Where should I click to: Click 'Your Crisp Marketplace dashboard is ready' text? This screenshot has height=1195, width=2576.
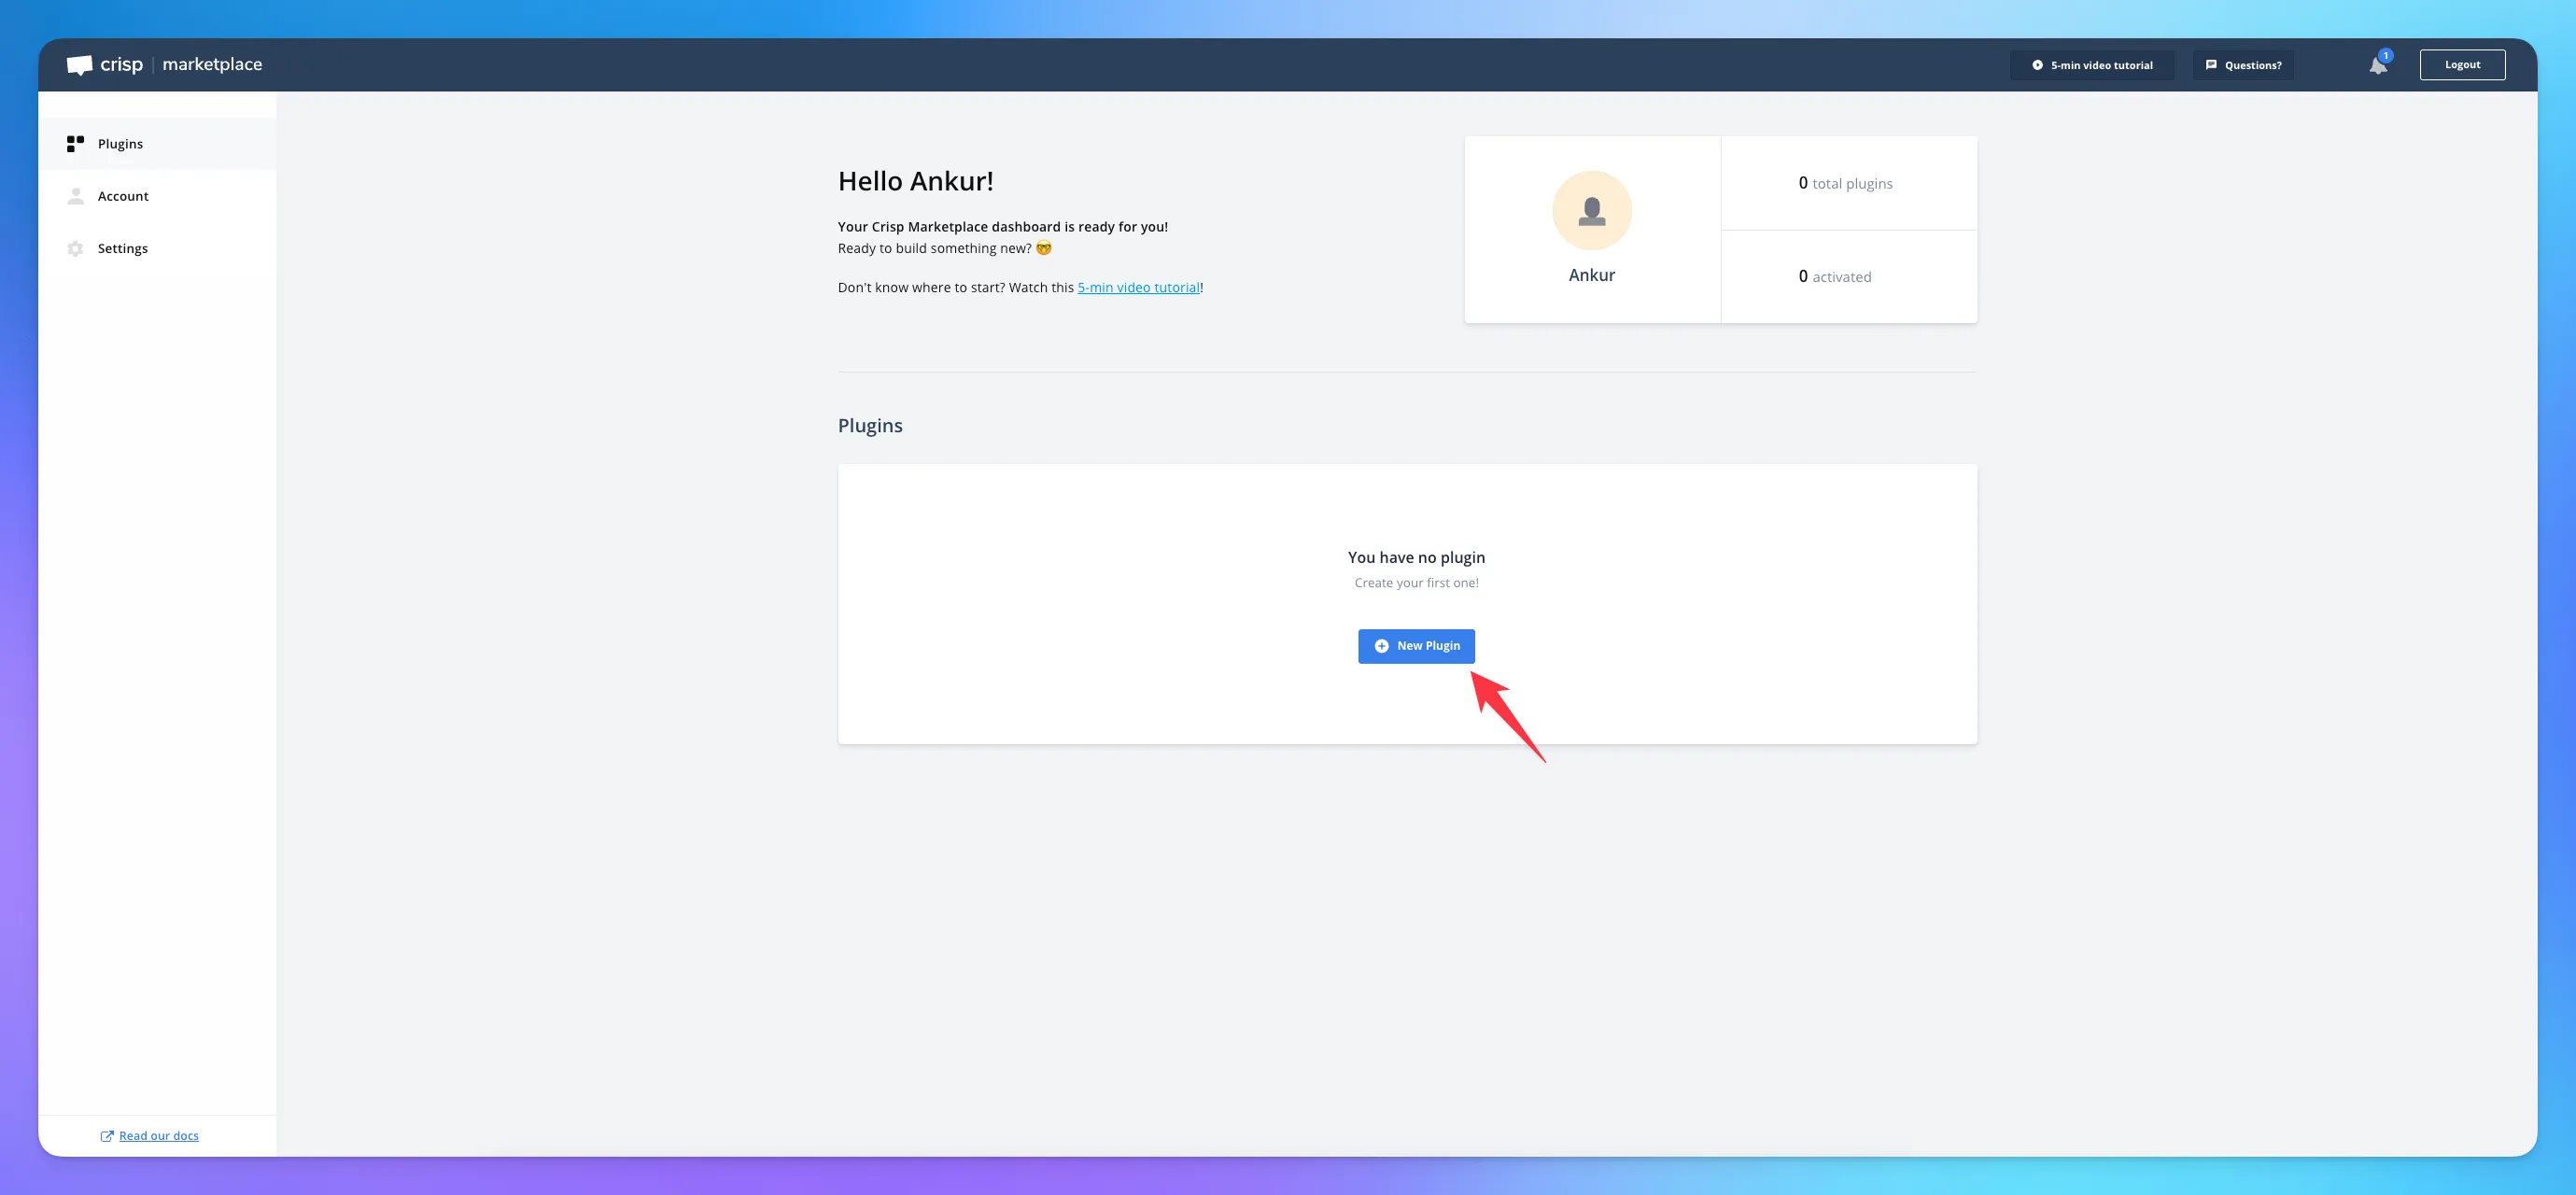[1003, 227]
